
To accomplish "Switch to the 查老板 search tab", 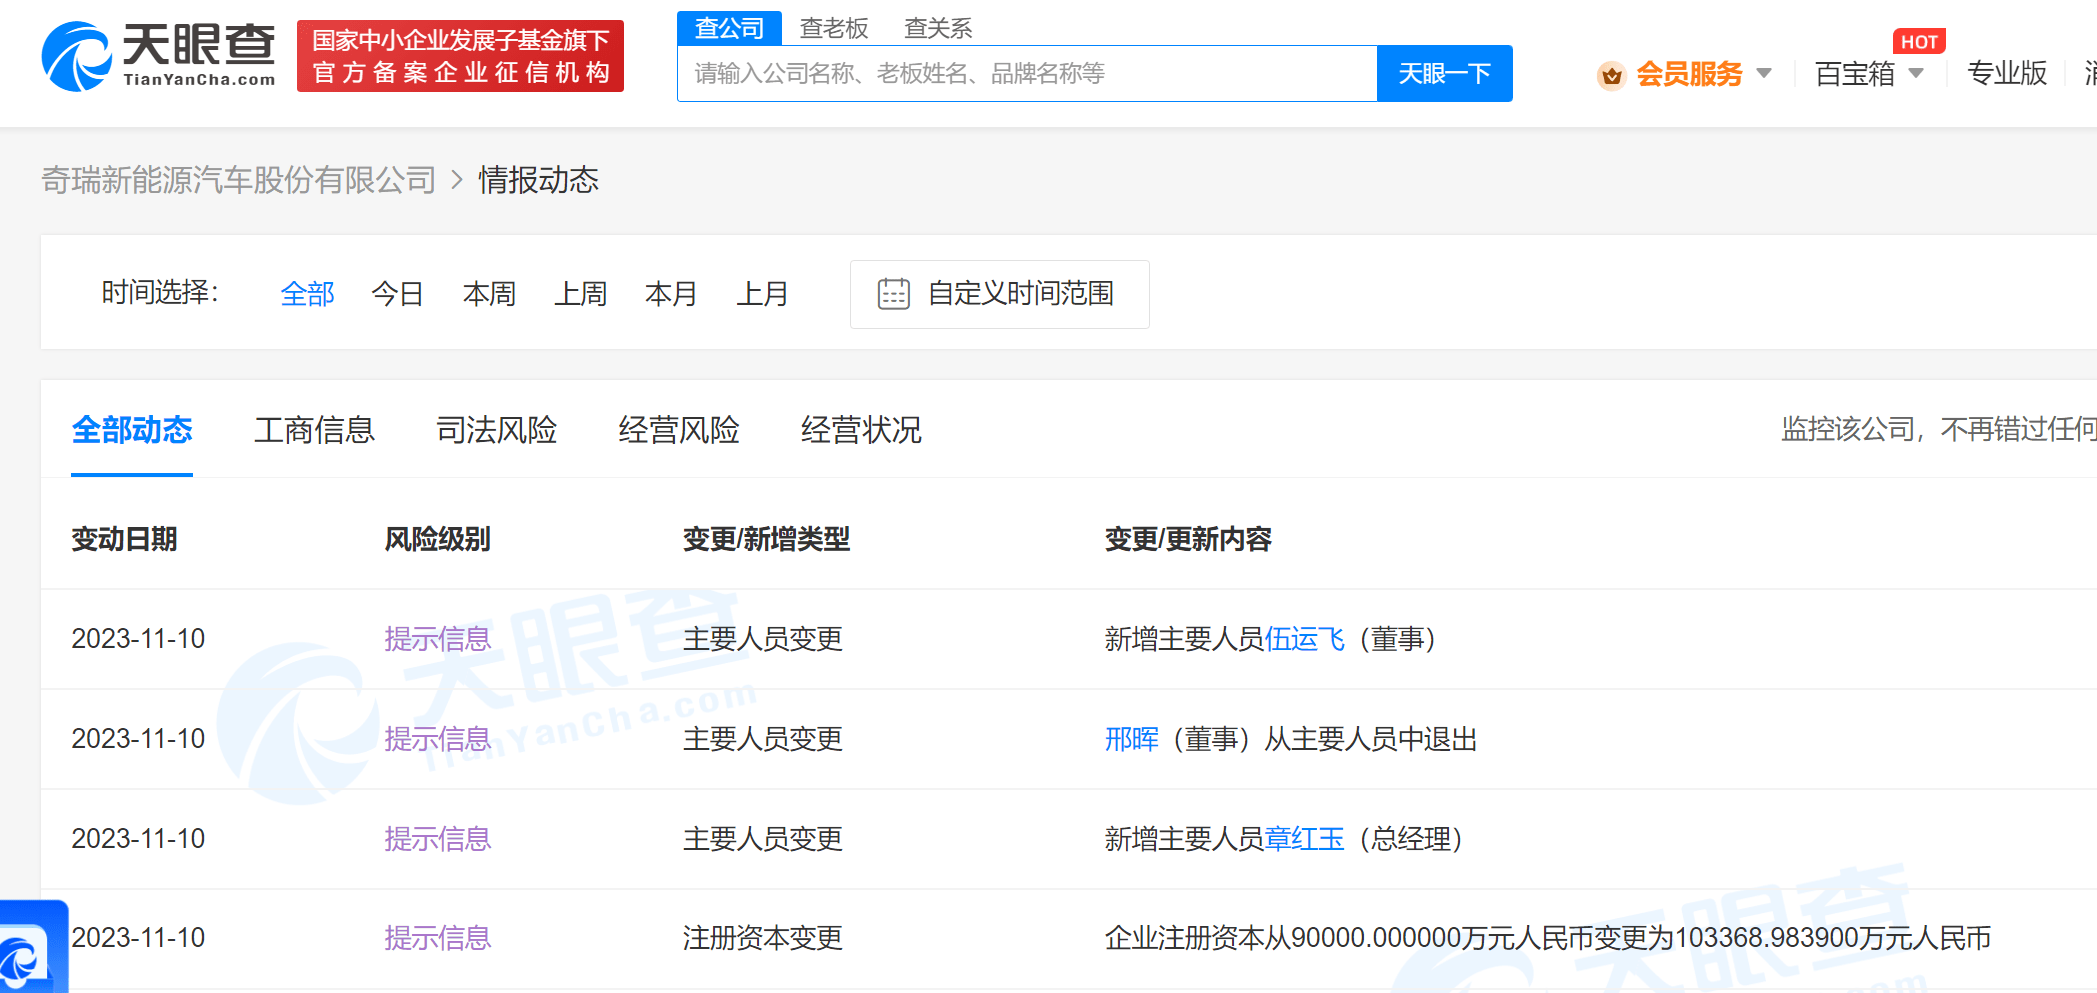I will (x=834, y=28).
